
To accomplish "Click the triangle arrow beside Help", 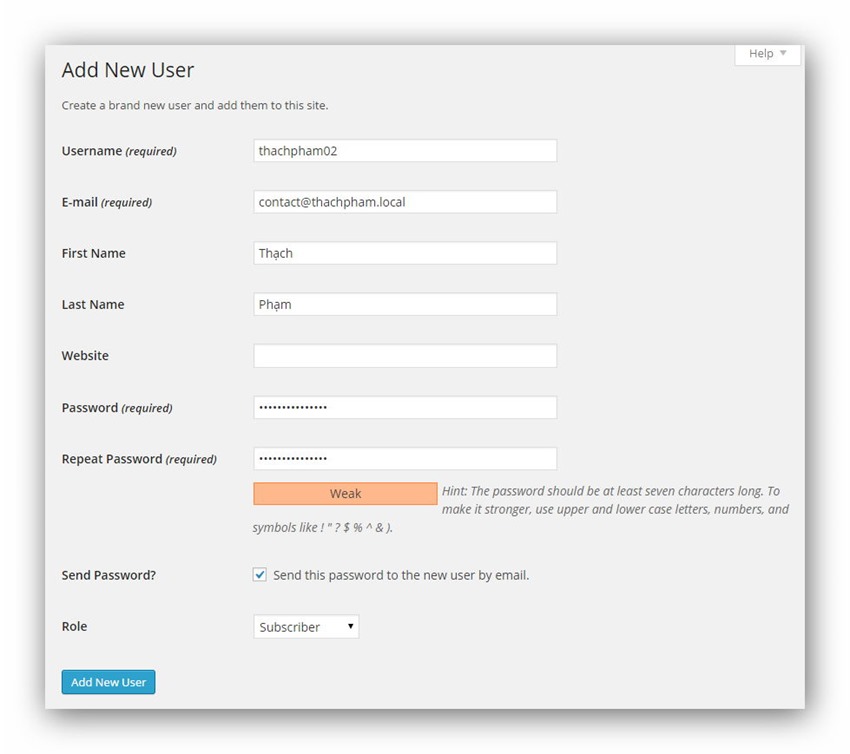I will pyautogui.click(x=783, y=54).
